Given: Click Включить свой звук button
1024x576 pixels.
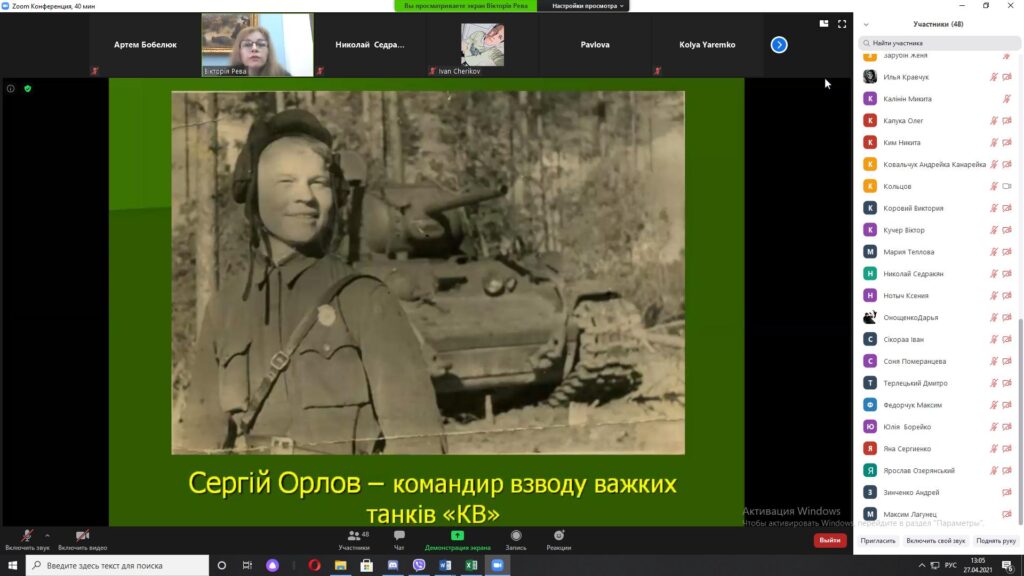Looking at the screenshot, I should [935, 541].
